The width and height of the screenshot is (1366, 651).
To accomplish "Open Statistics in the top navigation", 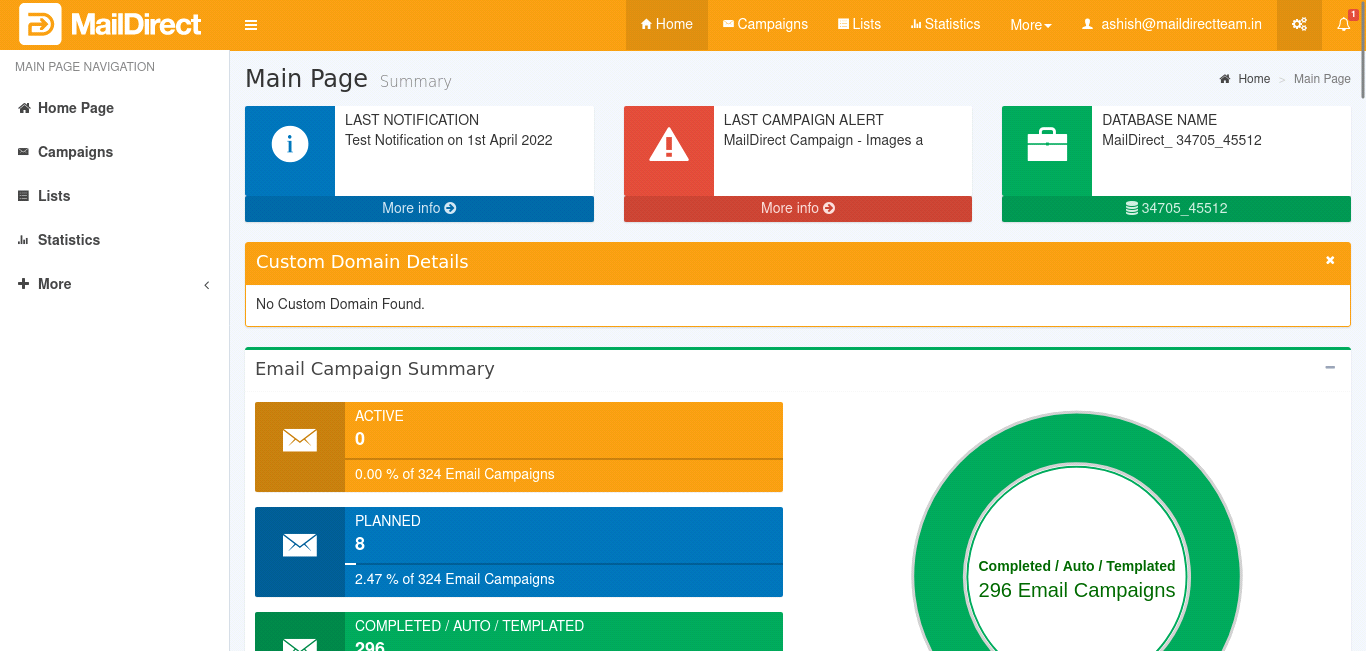I will pyautogui.click(x=945, y=25).
